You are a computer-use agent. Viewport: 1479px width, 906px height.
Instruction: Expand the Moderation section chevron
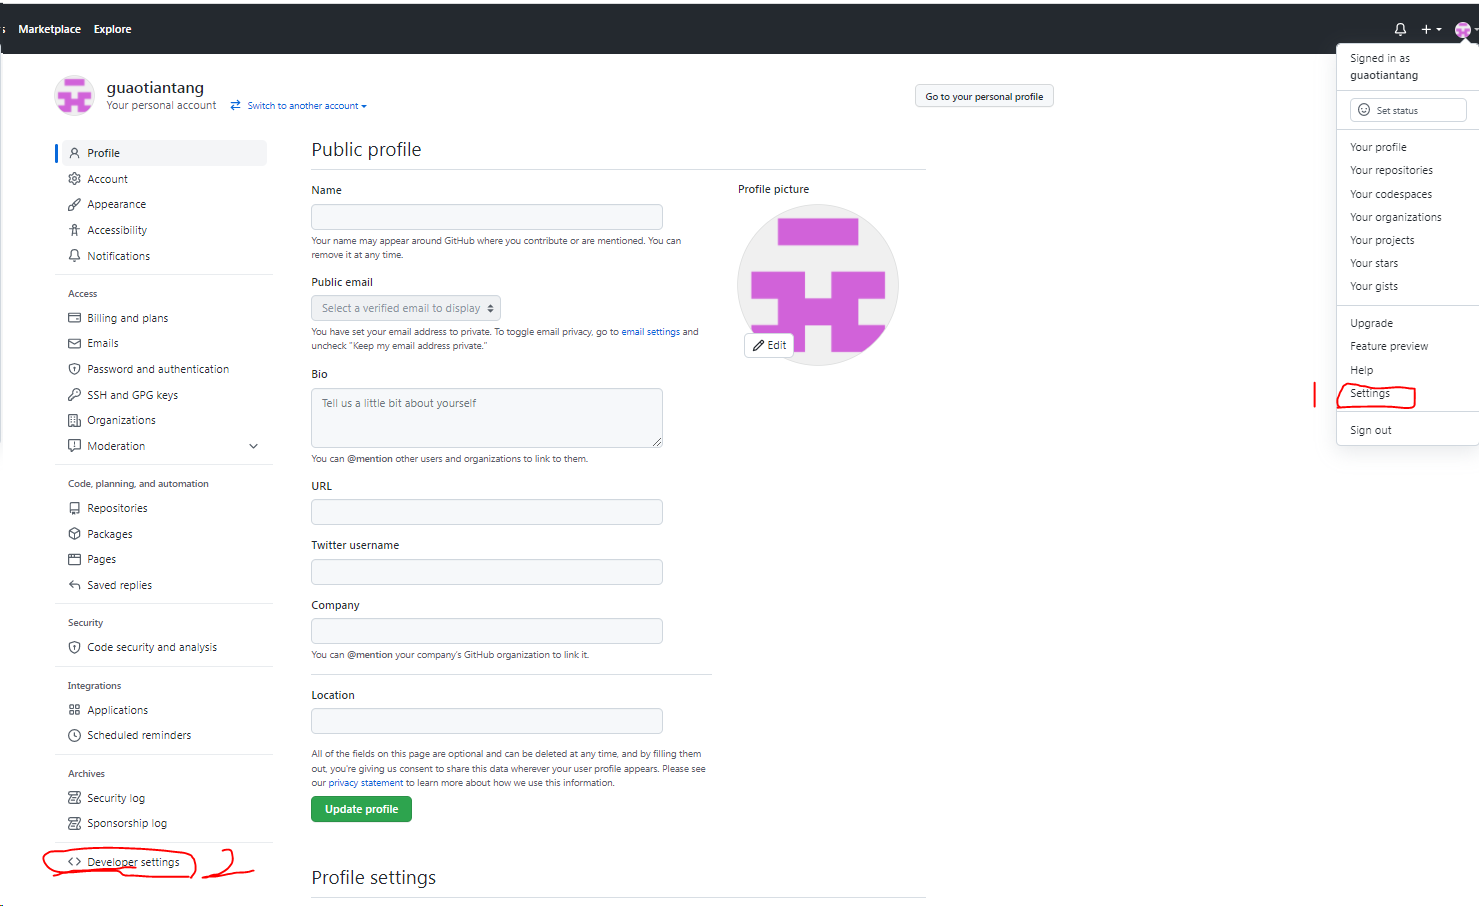[x=254, y=446]
